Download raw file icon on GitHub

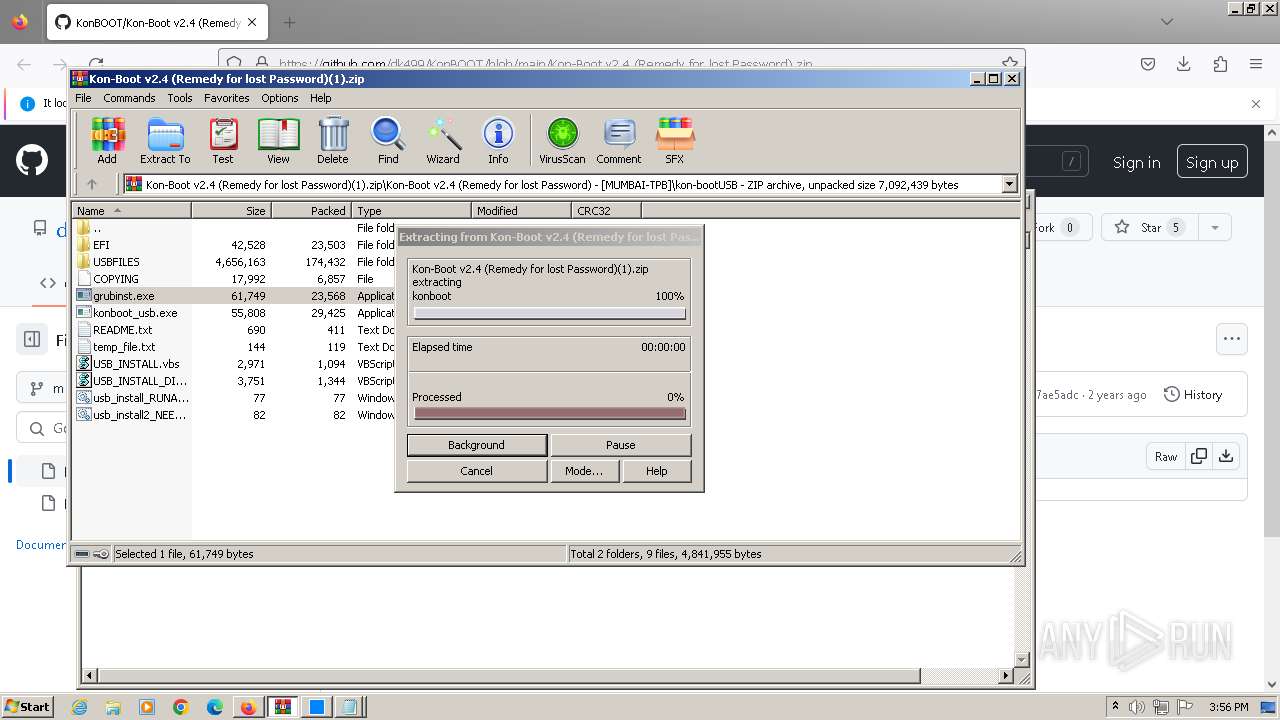1226,456
